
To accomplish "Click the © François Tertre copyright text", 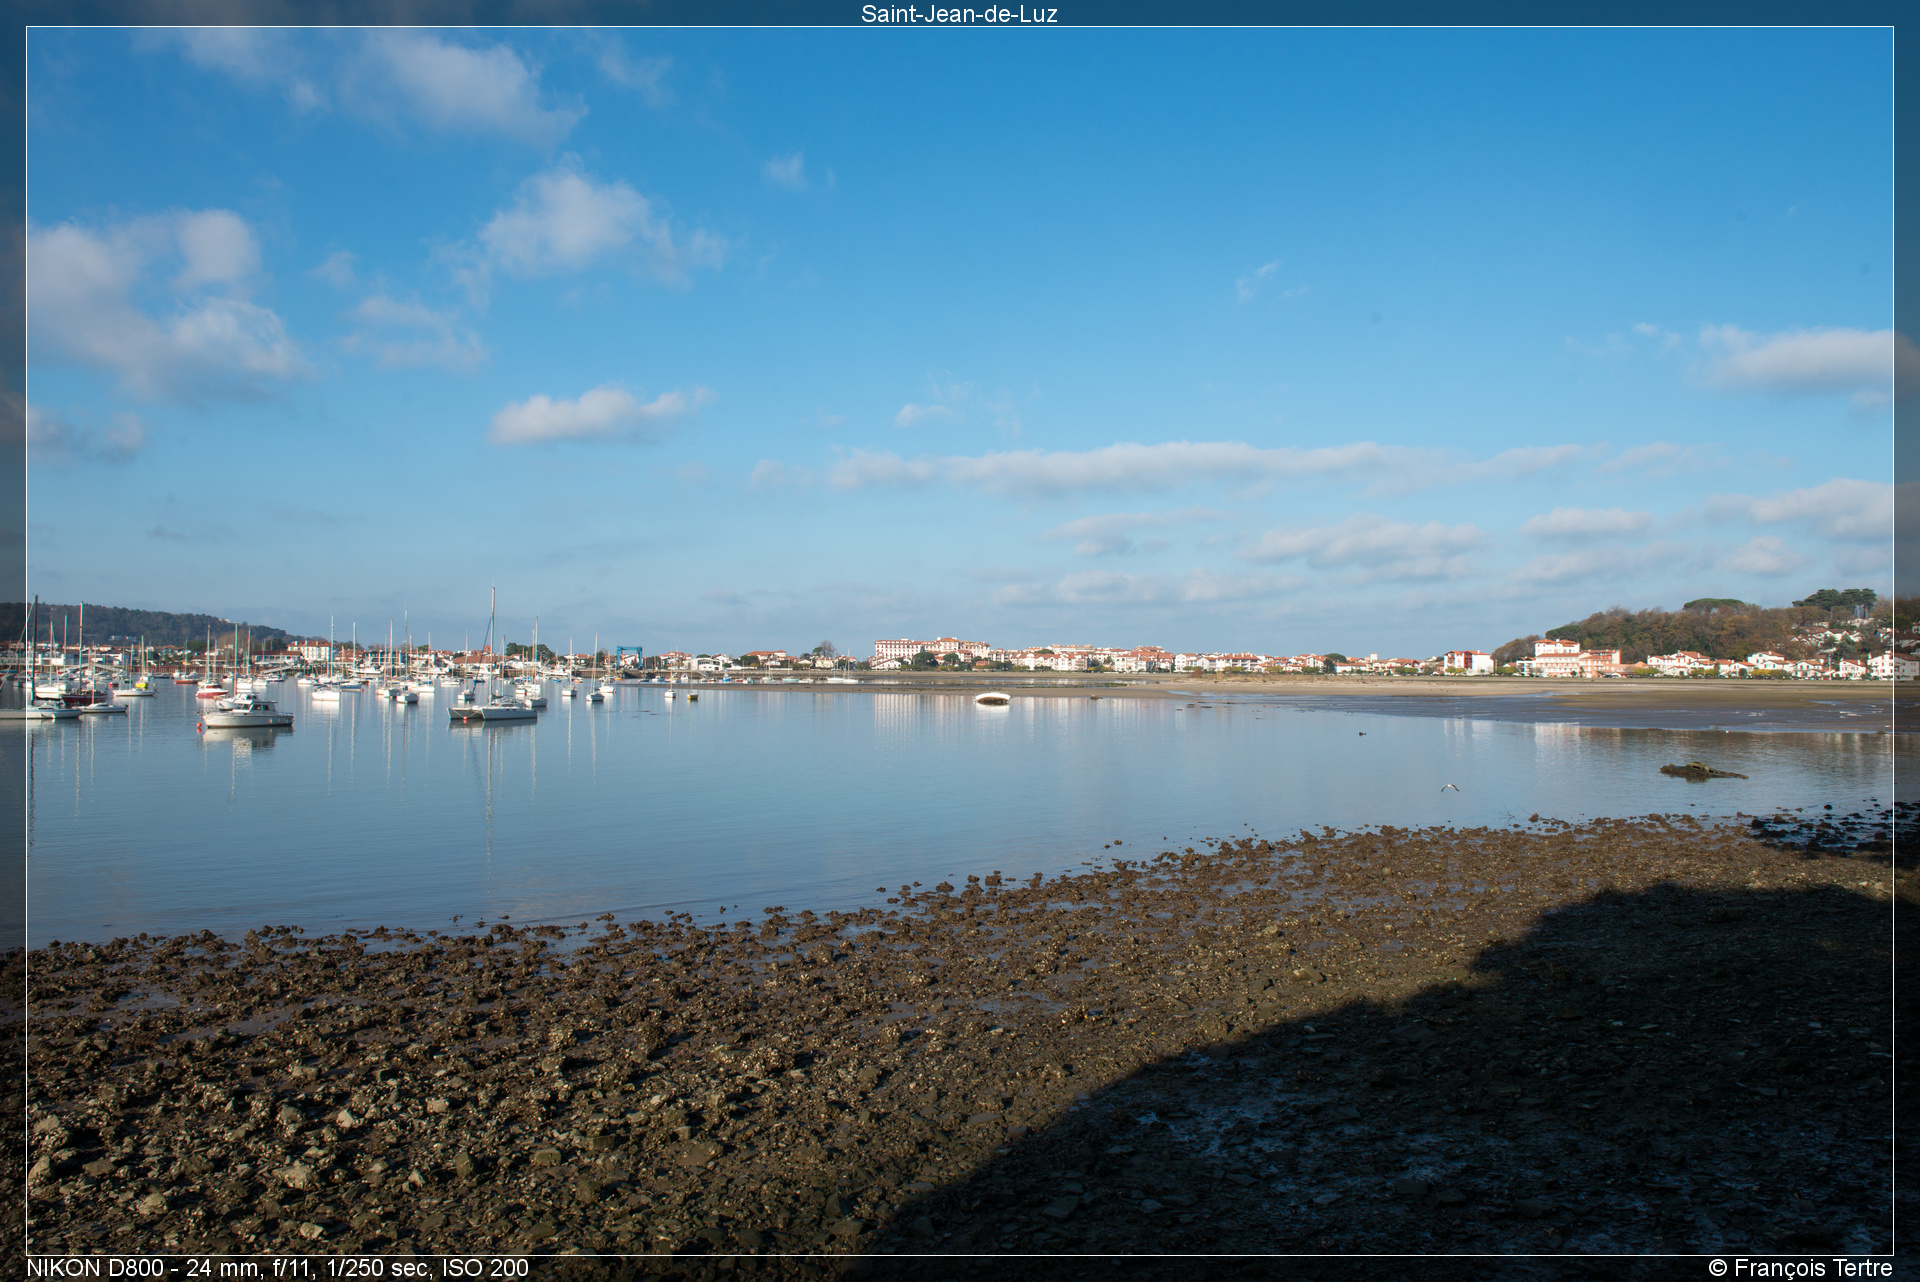I will [1800, 1268].
